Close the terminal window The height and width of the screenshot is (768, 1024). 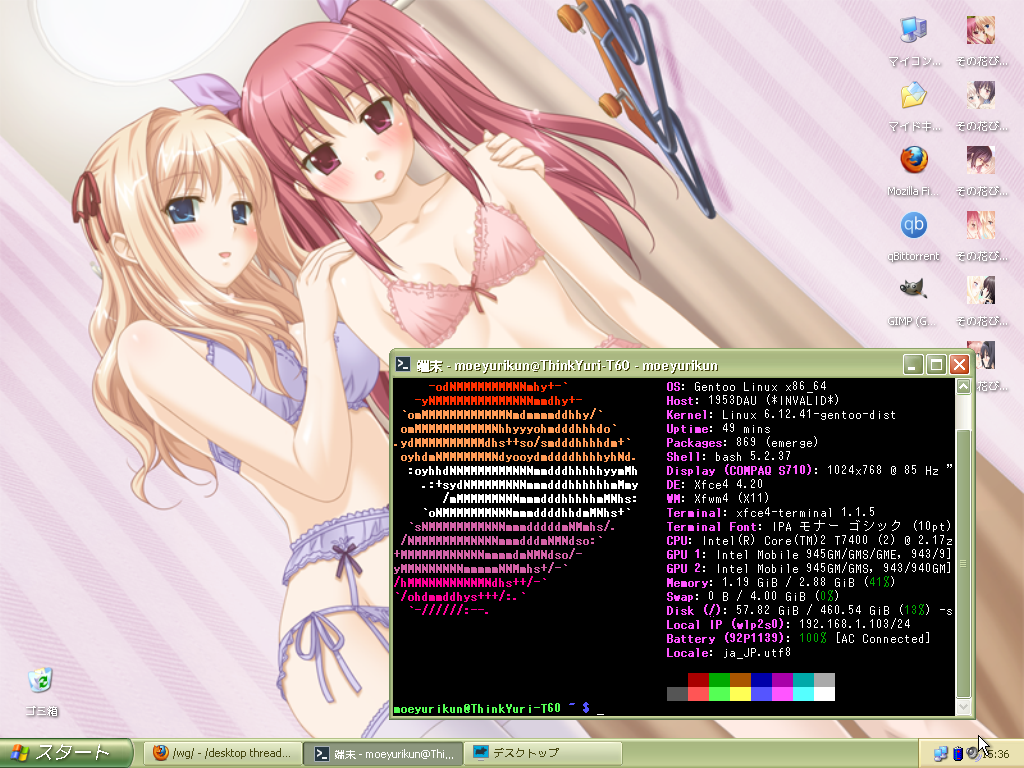point(959,364)
